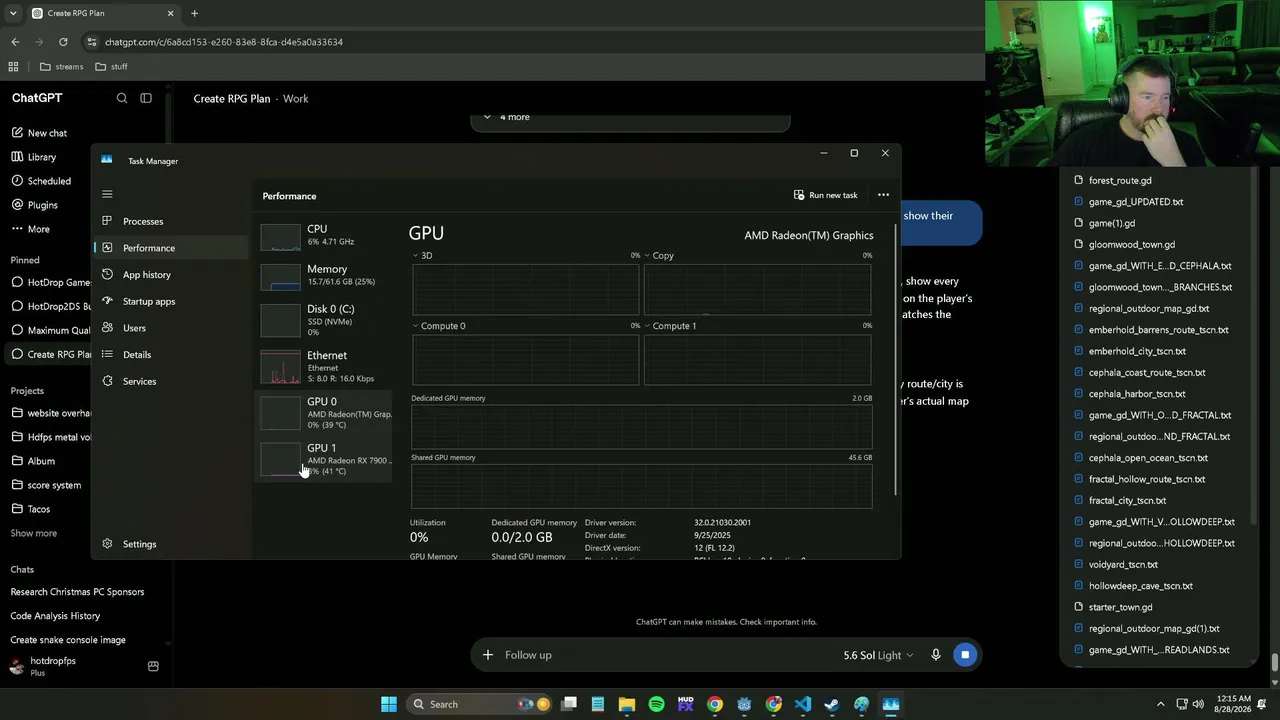Select GPU 1 Radeon RX 7900 entry
This screenshot has width=1280, height=720.
(x=325, y=459)
